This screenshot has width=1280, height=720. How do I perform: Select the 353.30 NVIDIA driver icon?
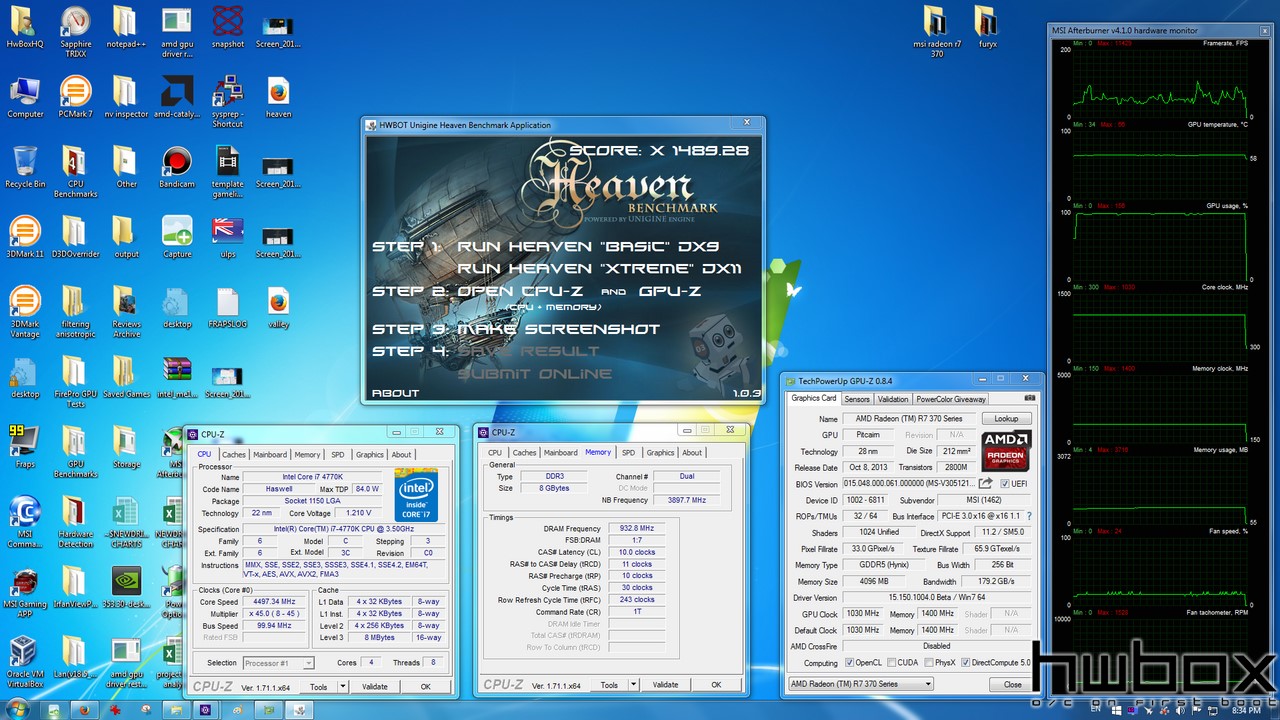coord(126,587)
